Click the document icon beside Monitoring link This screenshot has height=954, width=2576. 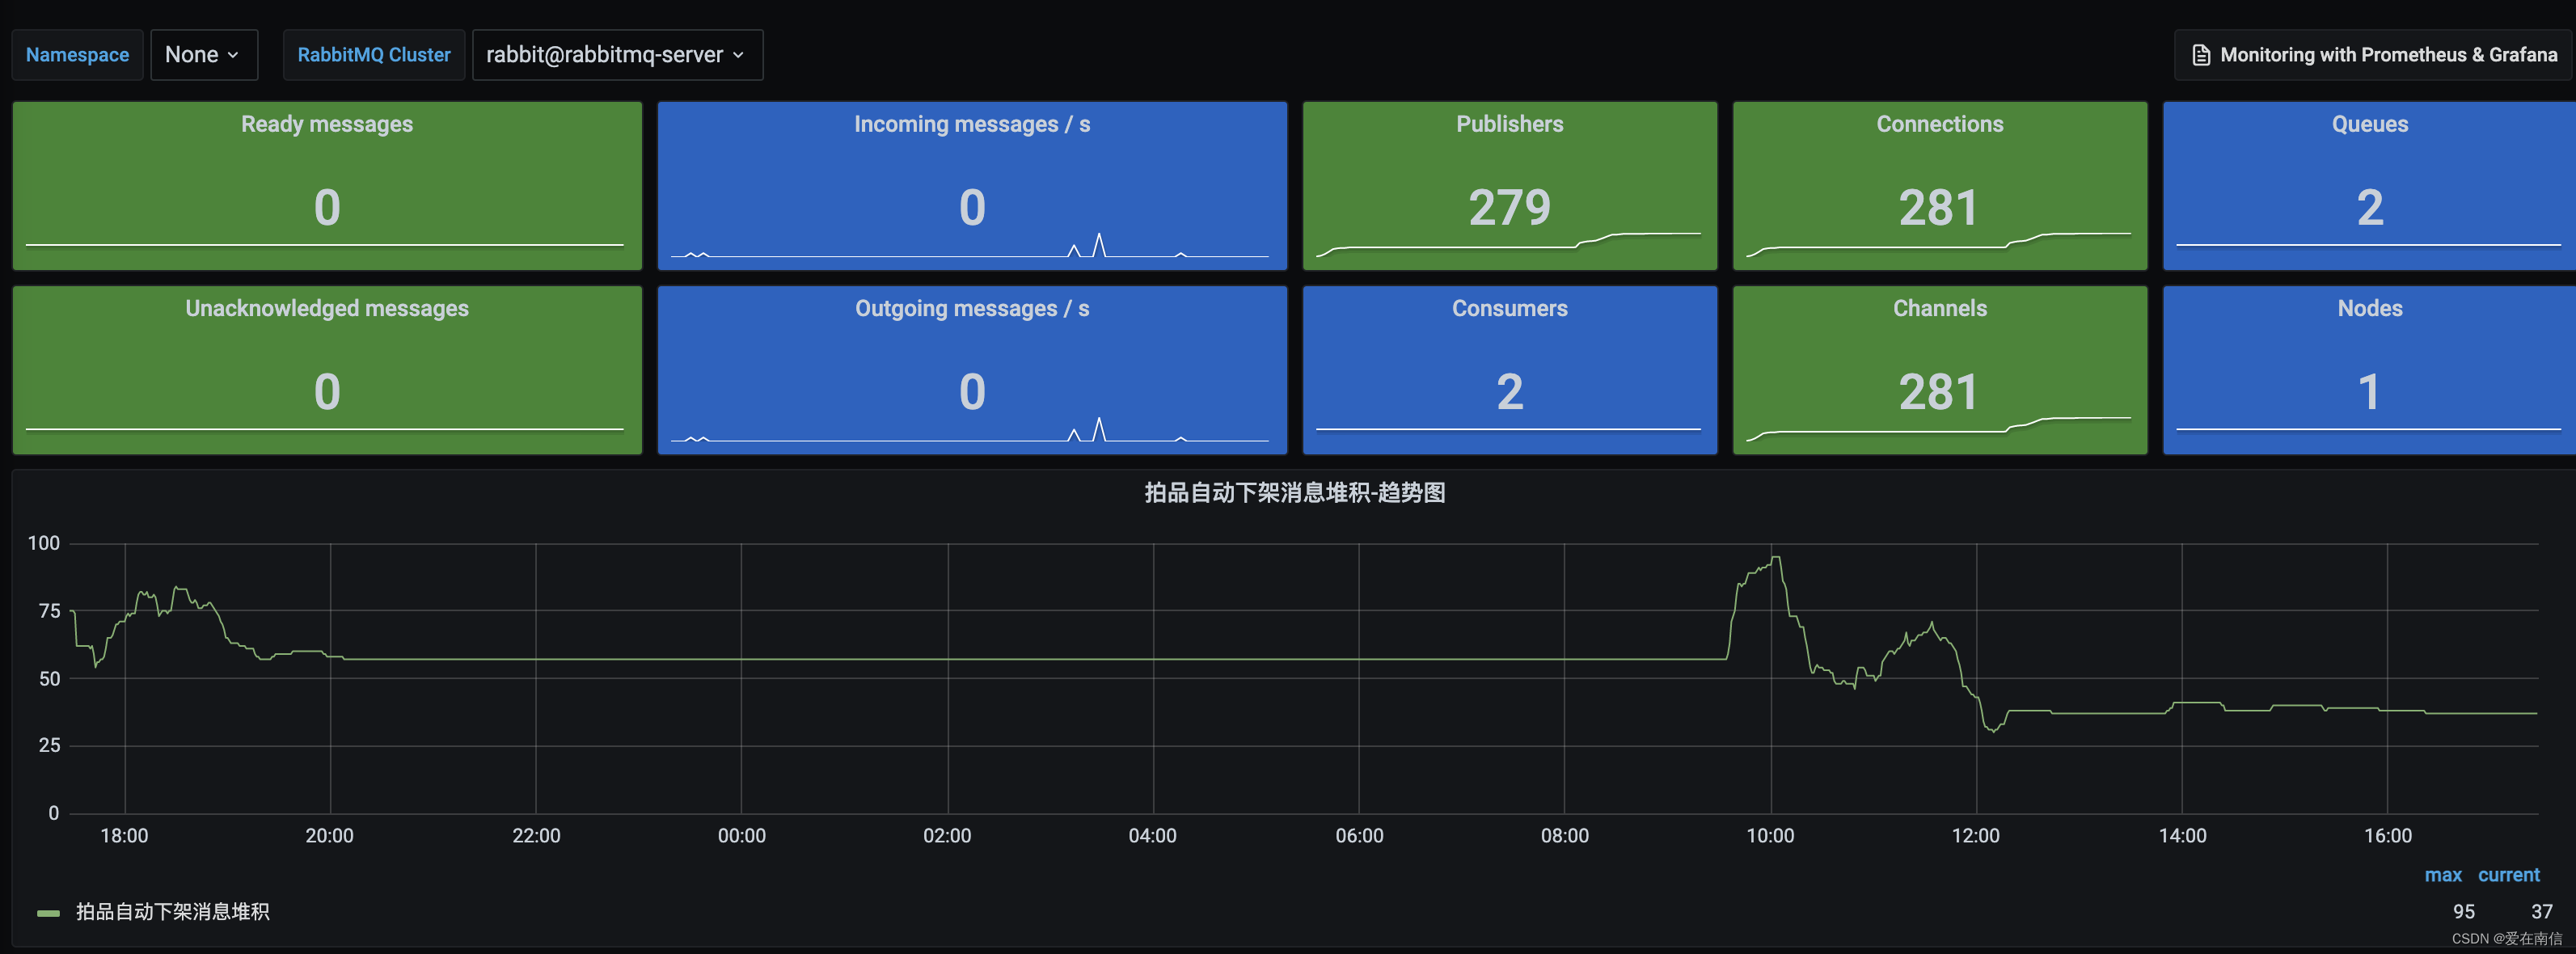click(x=2200, y=55)
